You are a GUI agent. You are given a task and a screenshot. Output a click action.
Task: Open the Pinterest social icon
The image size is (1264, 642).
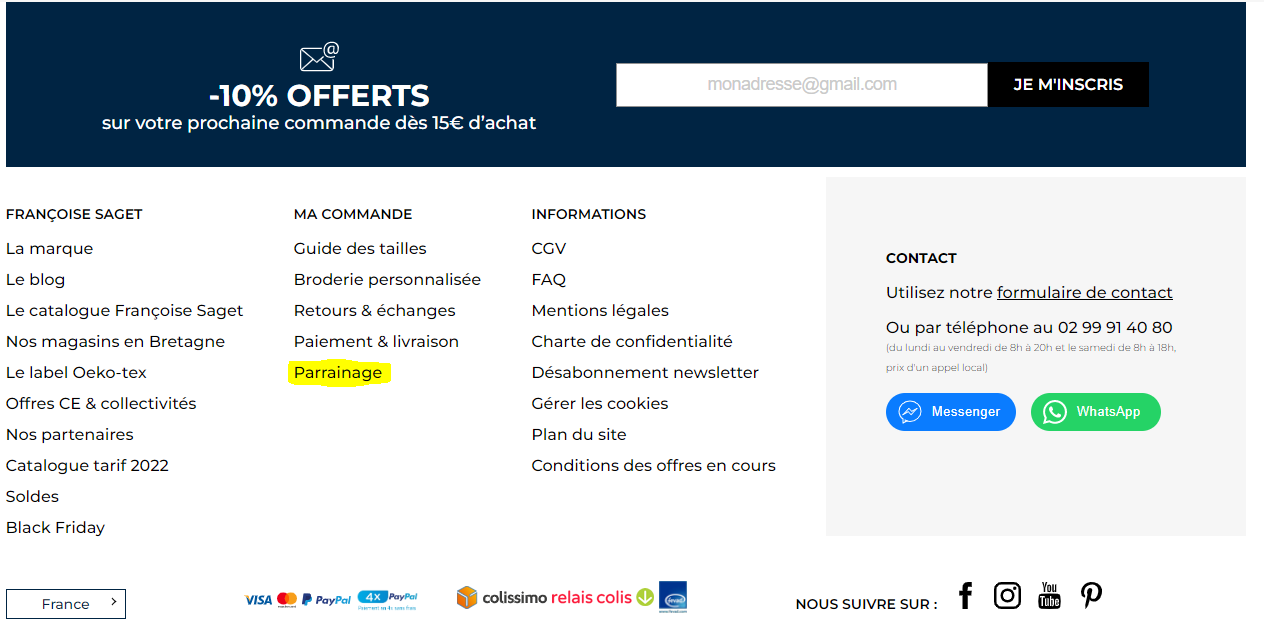[x=1091, y=596]
